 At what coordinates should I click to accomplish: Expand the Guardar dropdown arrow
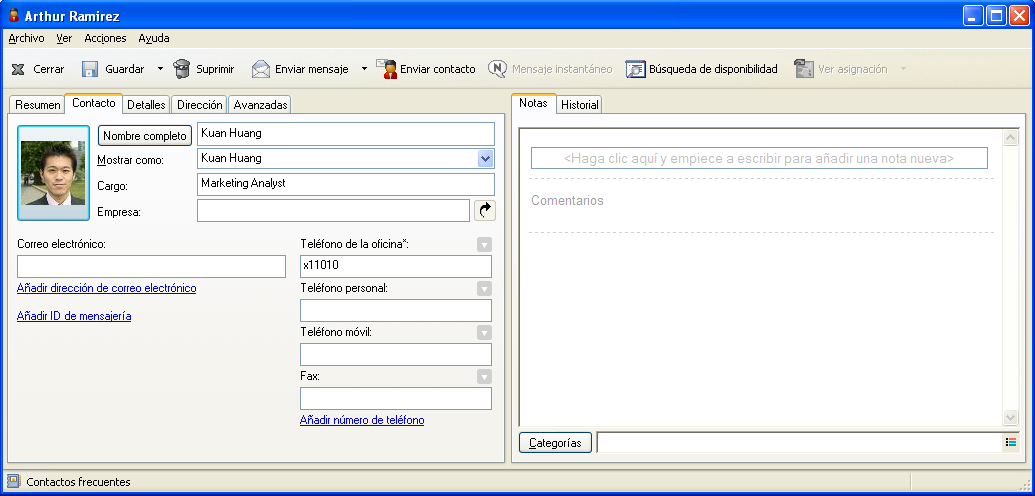(x=160, y=69)
